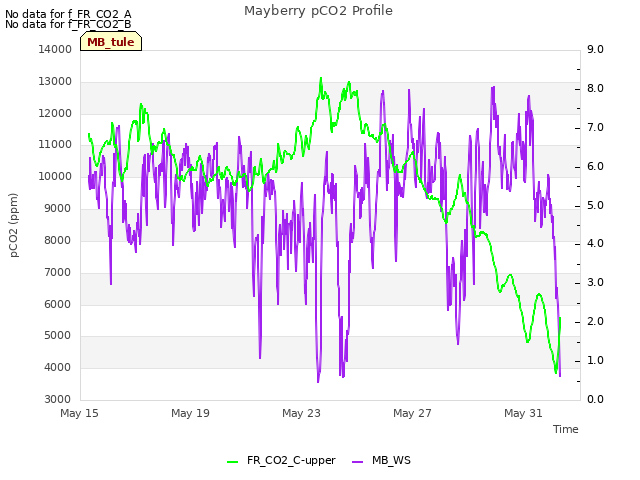
Task: Click the 'No data for f_FR_CO2_A' message
Action: [x=68, y=14]
